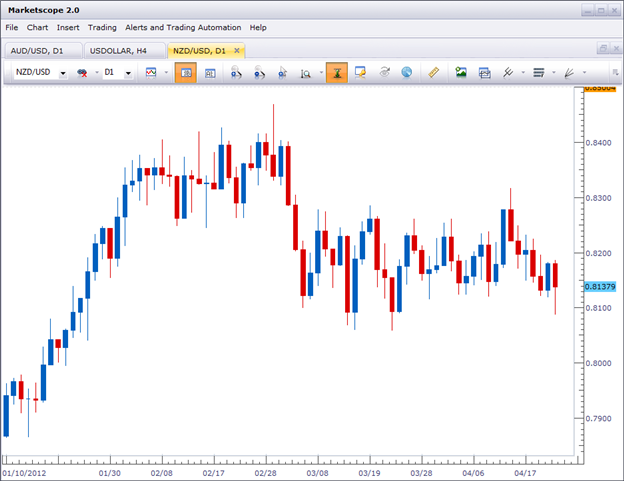Click the 04/06 date axis label
The image size is (624, 481).
pos(473,473)
